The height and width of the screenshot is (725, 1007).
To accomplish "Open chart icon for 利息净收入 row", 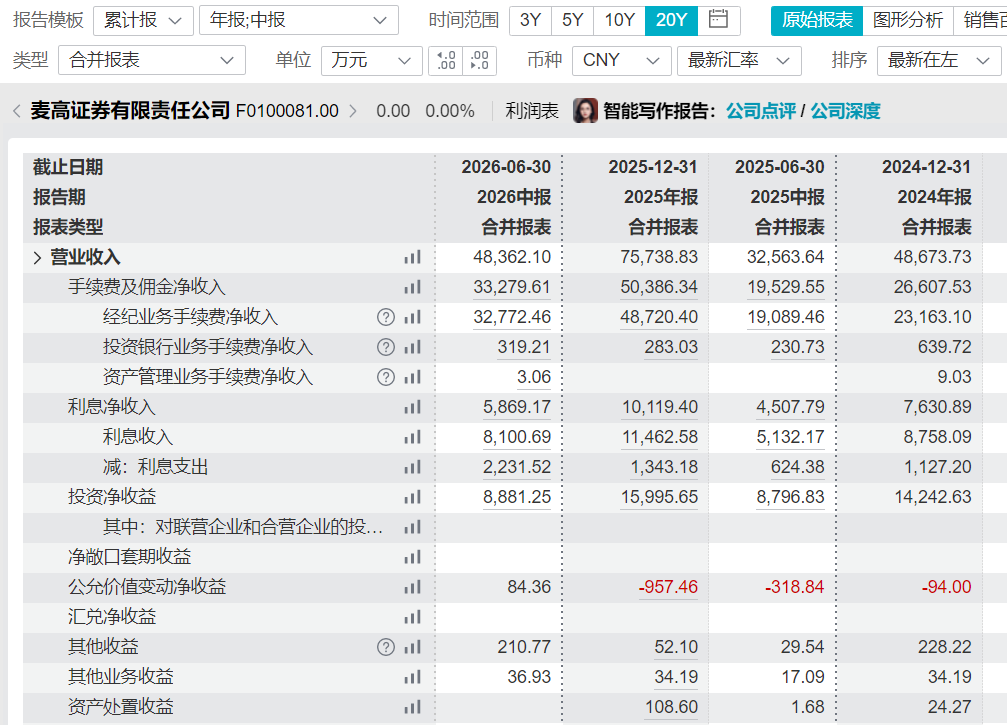I will [x=412, y=407].
